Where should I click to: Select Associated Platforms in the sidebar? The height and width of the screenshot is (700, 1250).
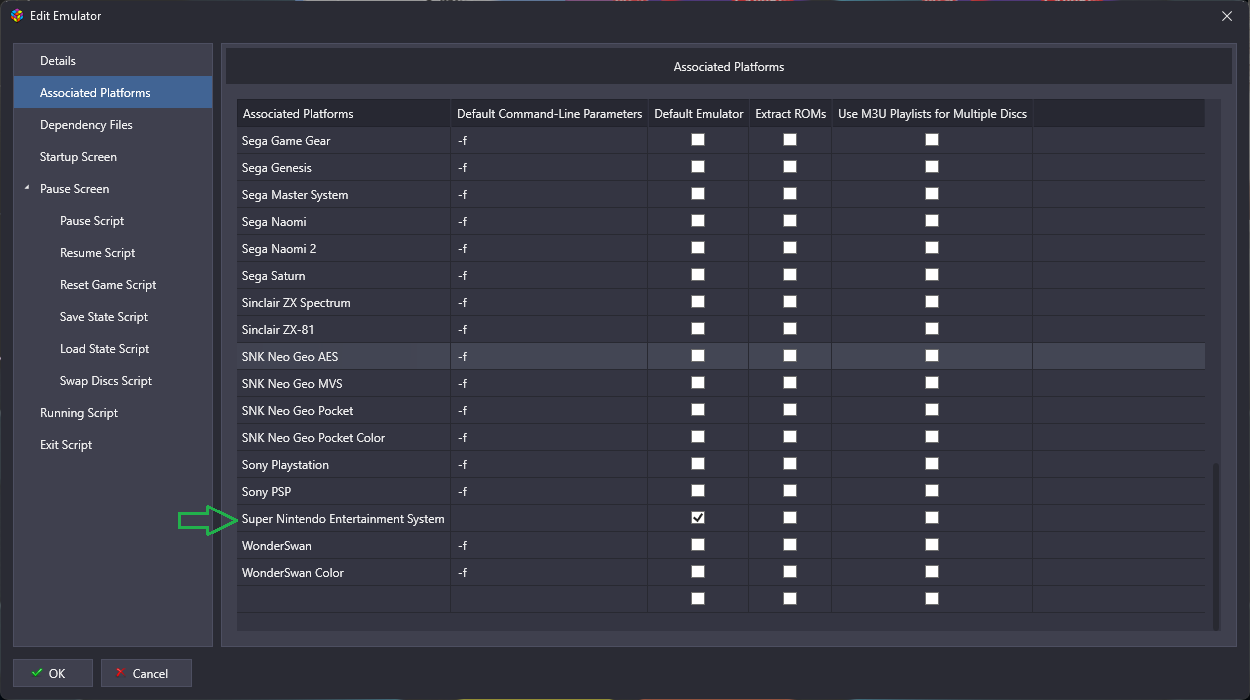[113, 93]
